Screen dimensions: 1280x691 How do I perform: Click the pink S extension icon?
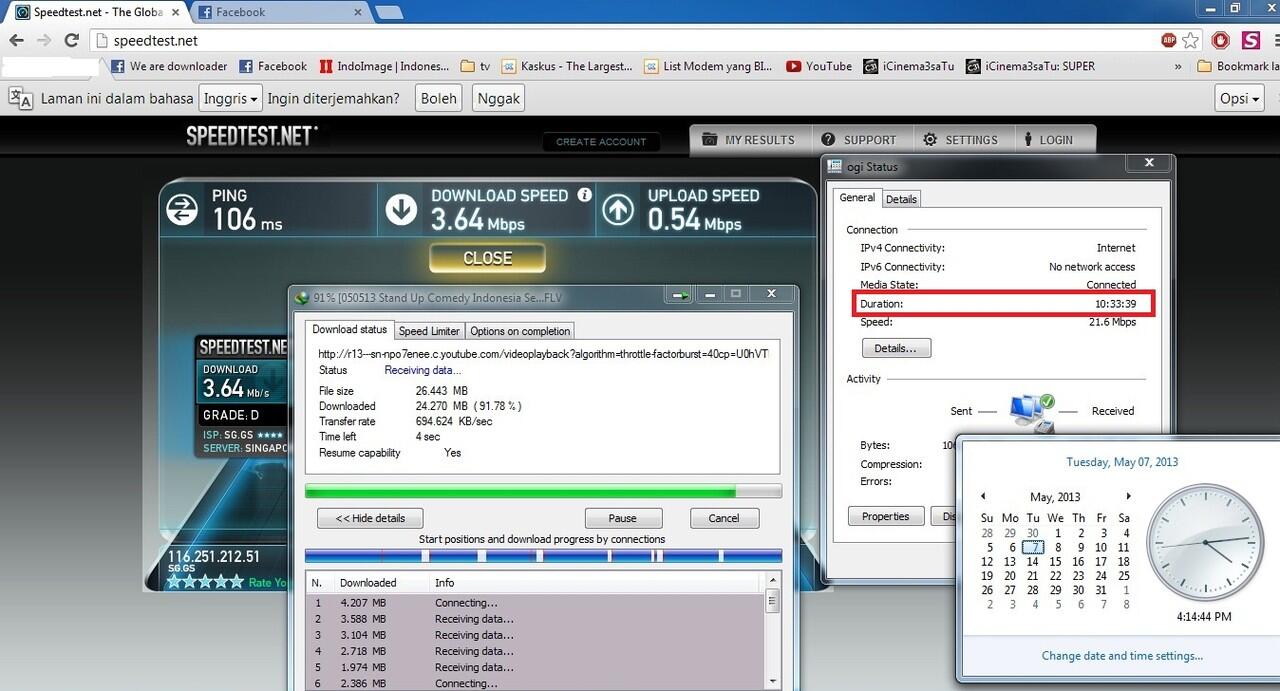tap(1250, 41)
